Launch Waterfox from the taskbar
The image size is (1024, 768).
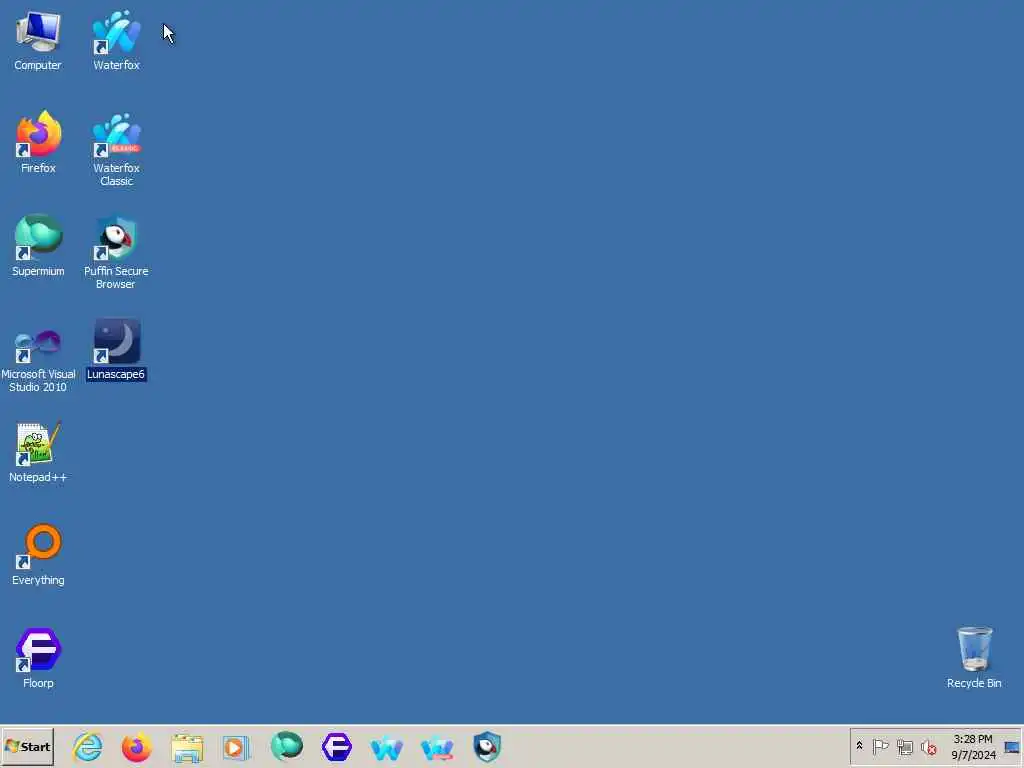point(387,746)
